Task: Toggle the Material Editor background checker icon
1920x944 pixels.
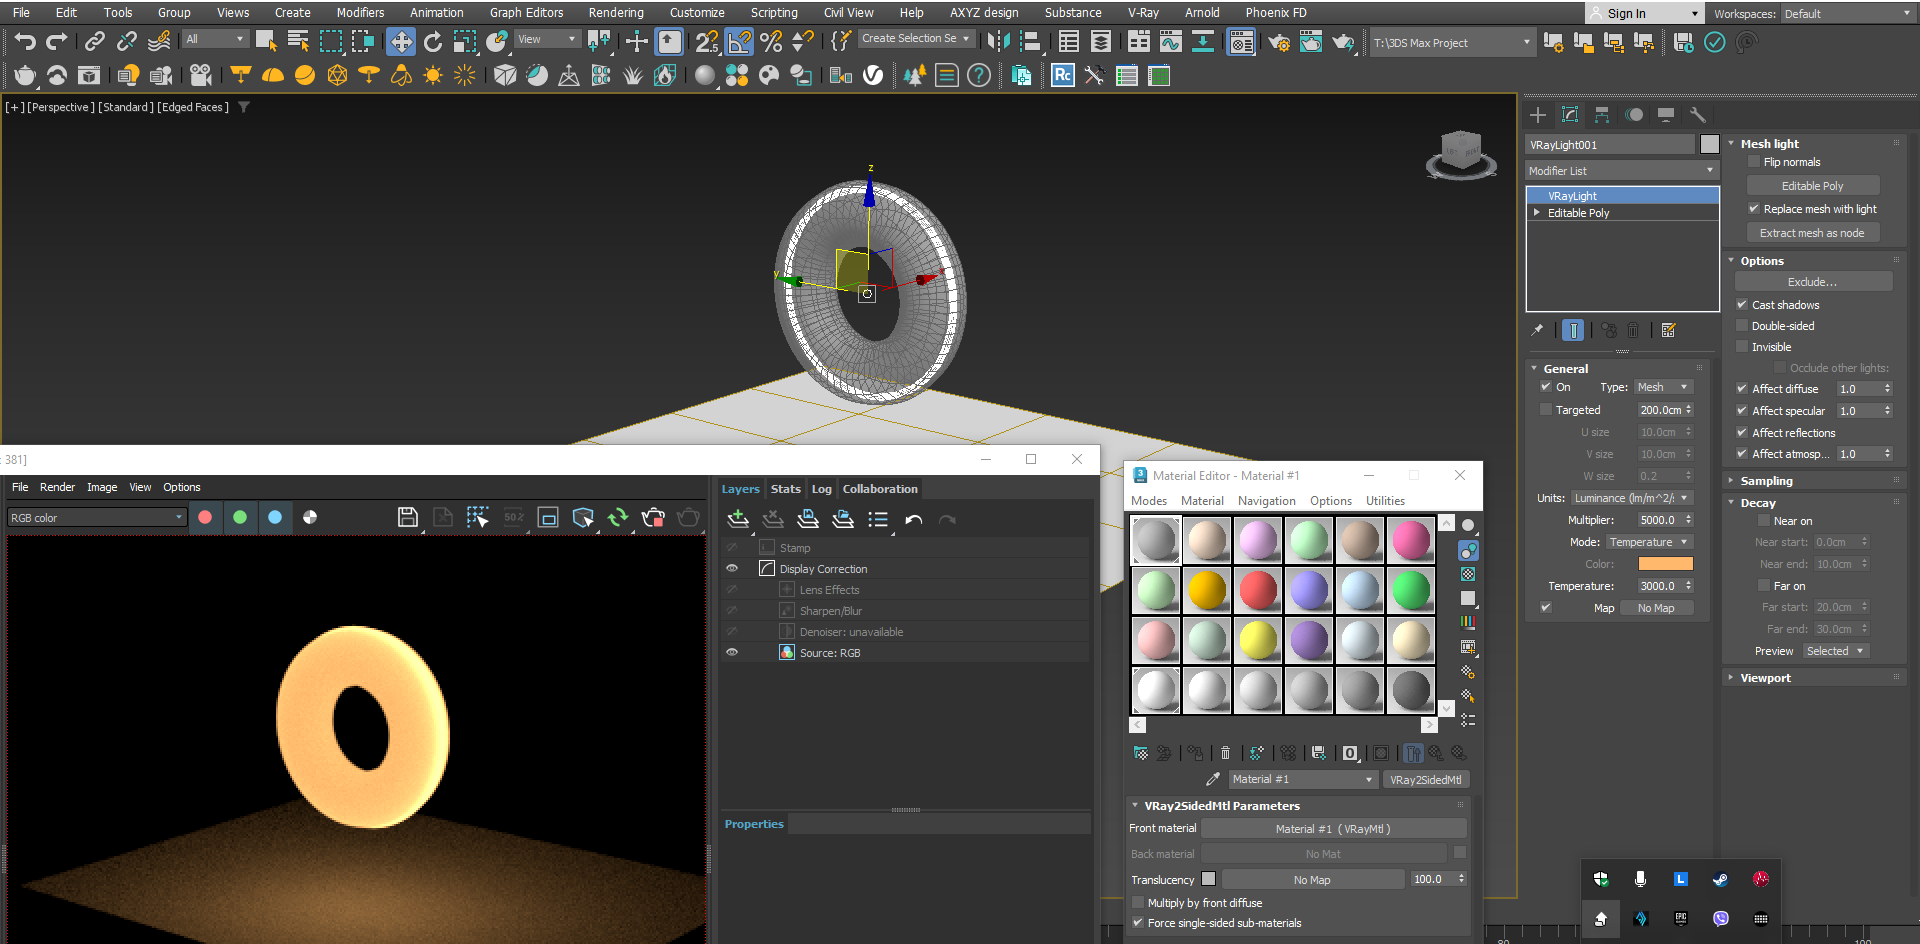Action: click(x=1468, y=574)
